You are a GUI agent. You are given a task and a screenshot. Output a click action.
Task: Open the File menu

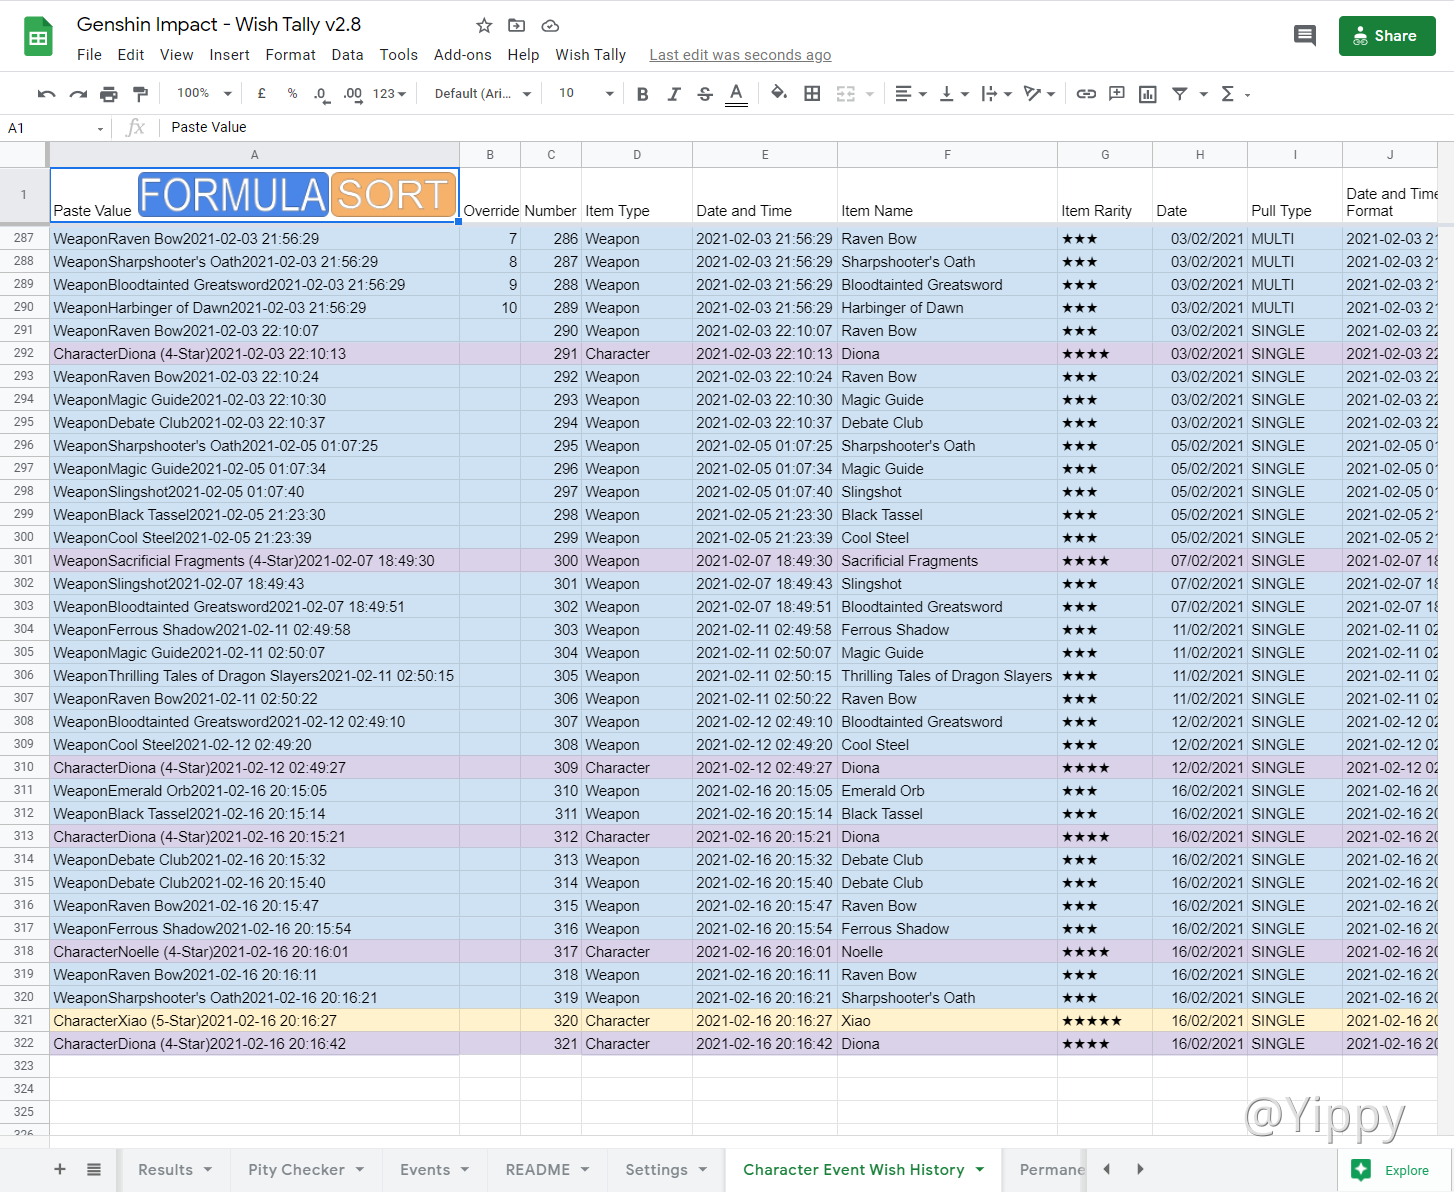coord(89,55)
